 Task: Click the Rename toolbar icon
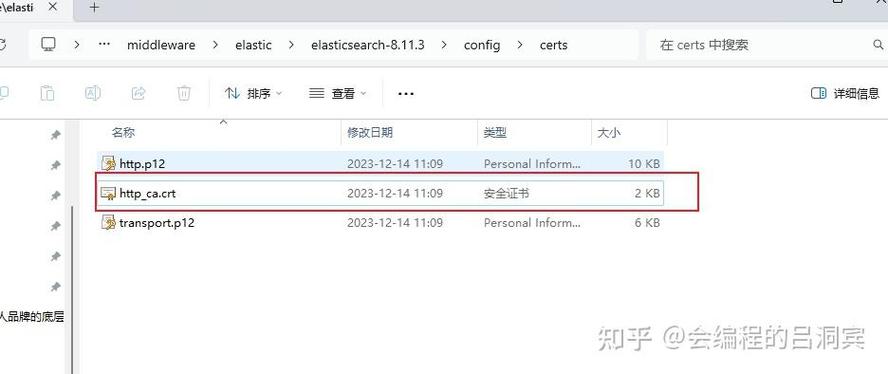(x=93, y=93)
